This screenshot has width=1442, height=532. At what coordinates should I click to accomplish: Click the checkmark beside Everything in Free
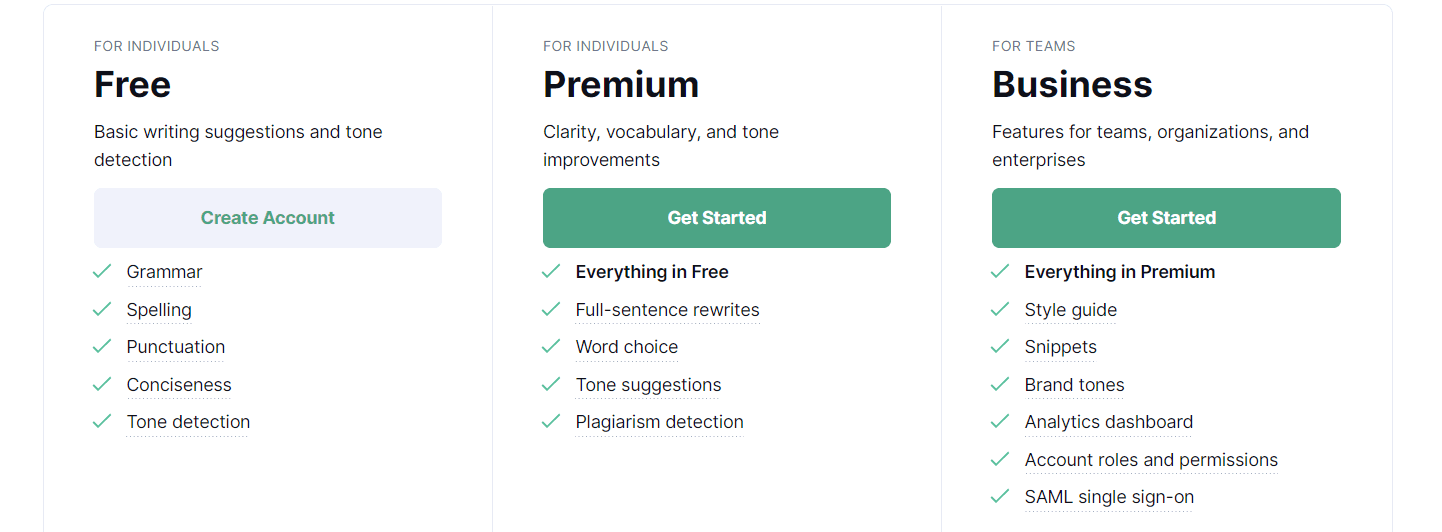coord(551,271)
